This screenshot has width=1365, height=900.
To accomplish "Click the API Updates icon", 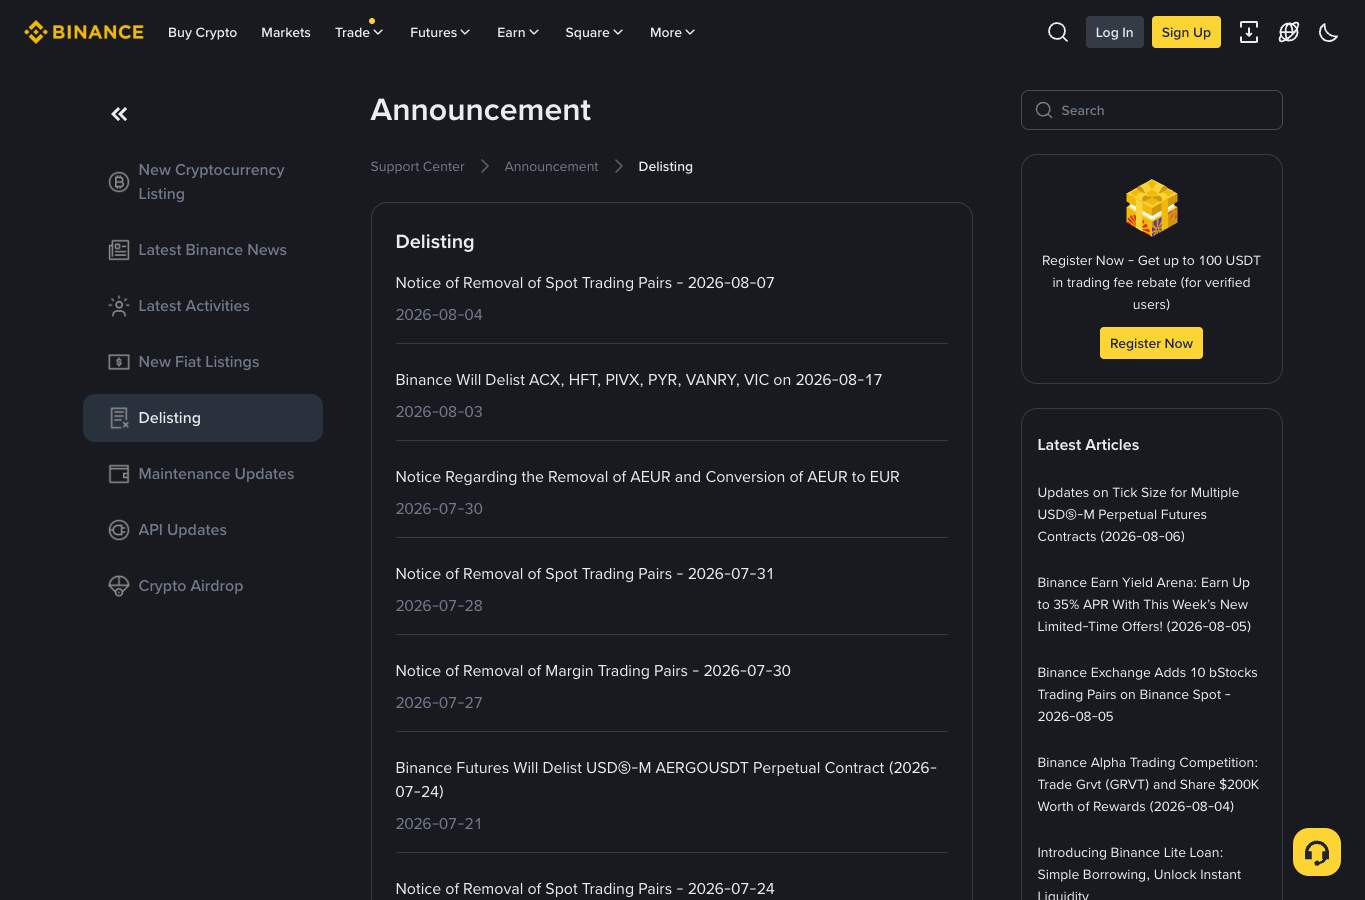I will 119,530.
